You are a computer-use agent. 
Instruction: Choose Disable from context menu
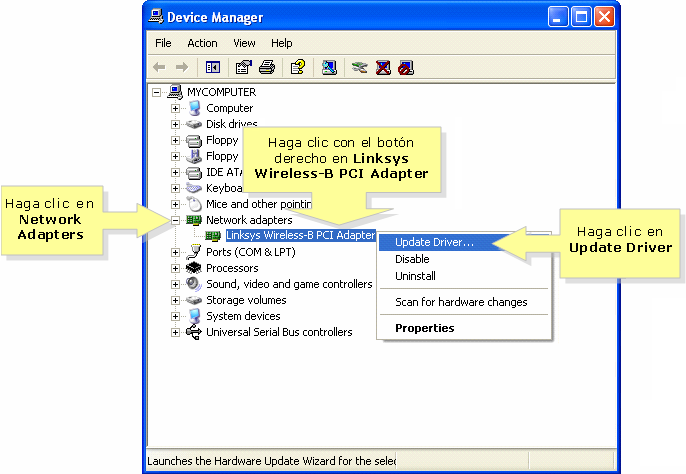coord(464,259)
